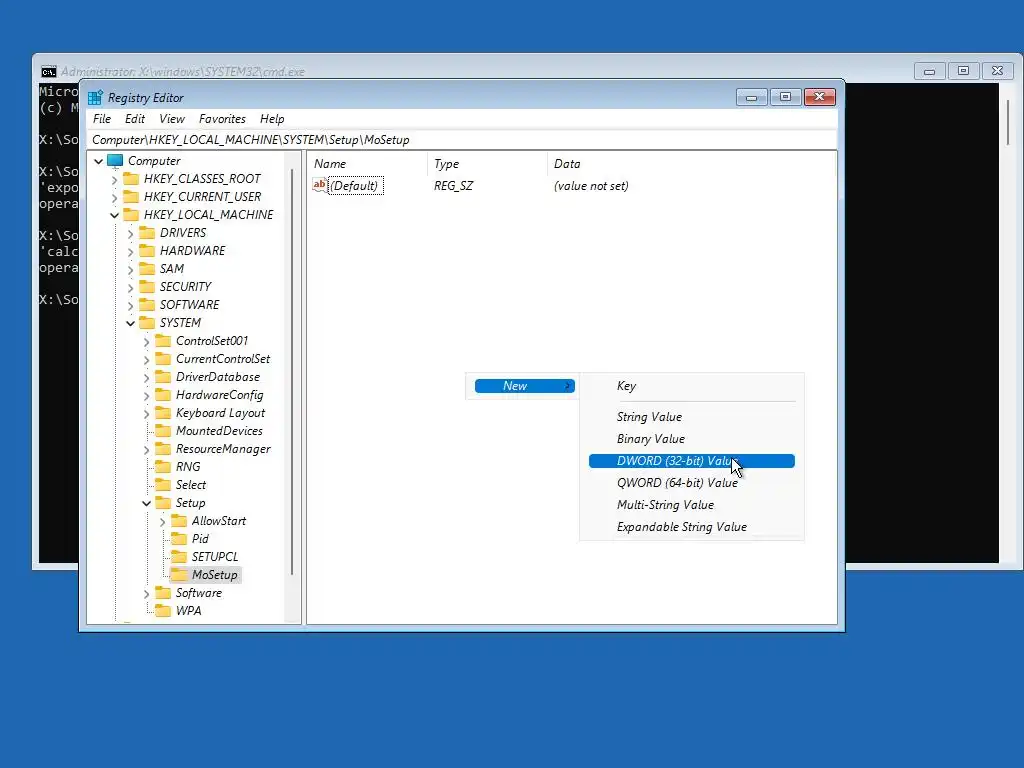
Task: Choose Key in the New submenu
Action: pos(692,386)
